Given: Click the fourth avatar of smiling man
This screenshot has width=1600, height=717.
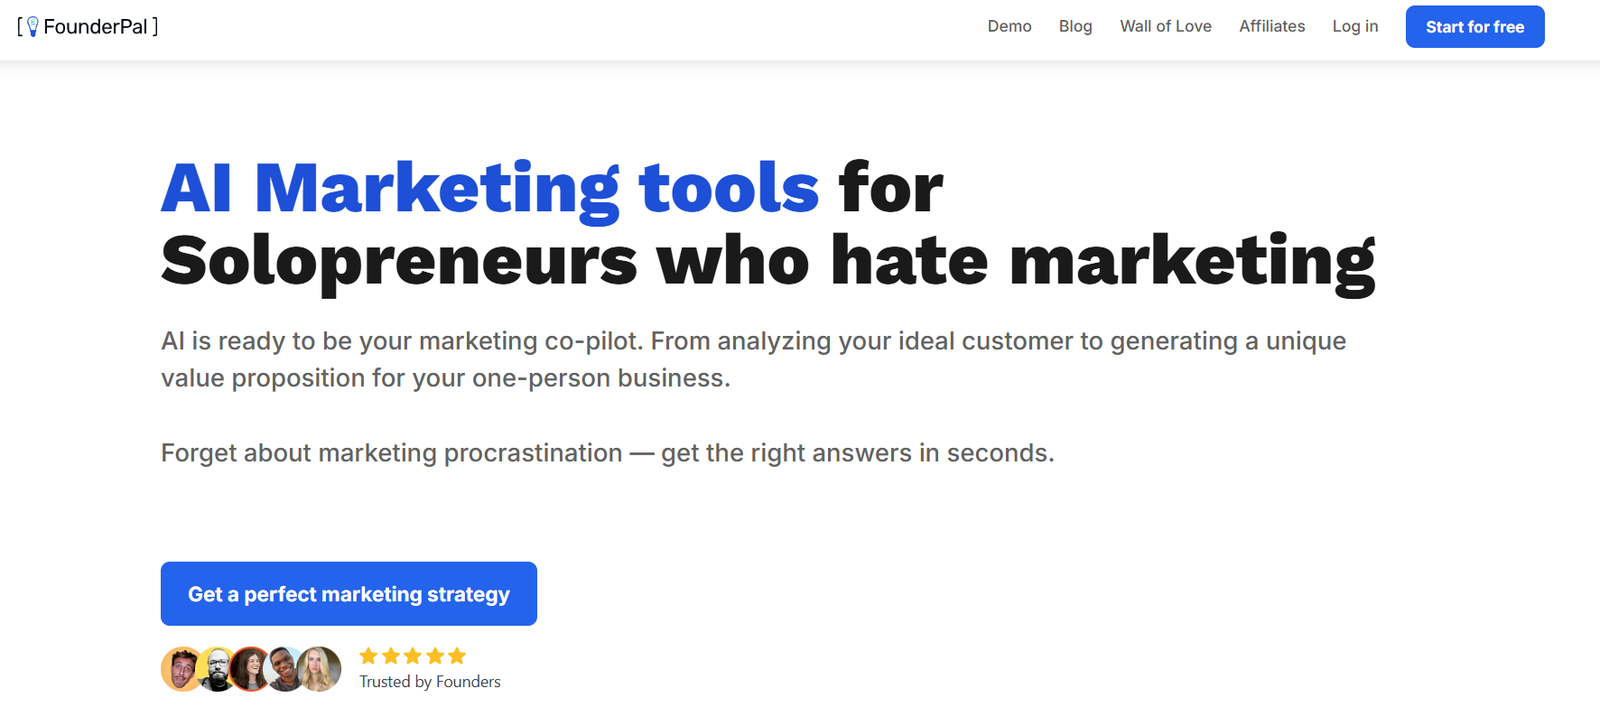Looking at the screenshot, I should (284, 669).
